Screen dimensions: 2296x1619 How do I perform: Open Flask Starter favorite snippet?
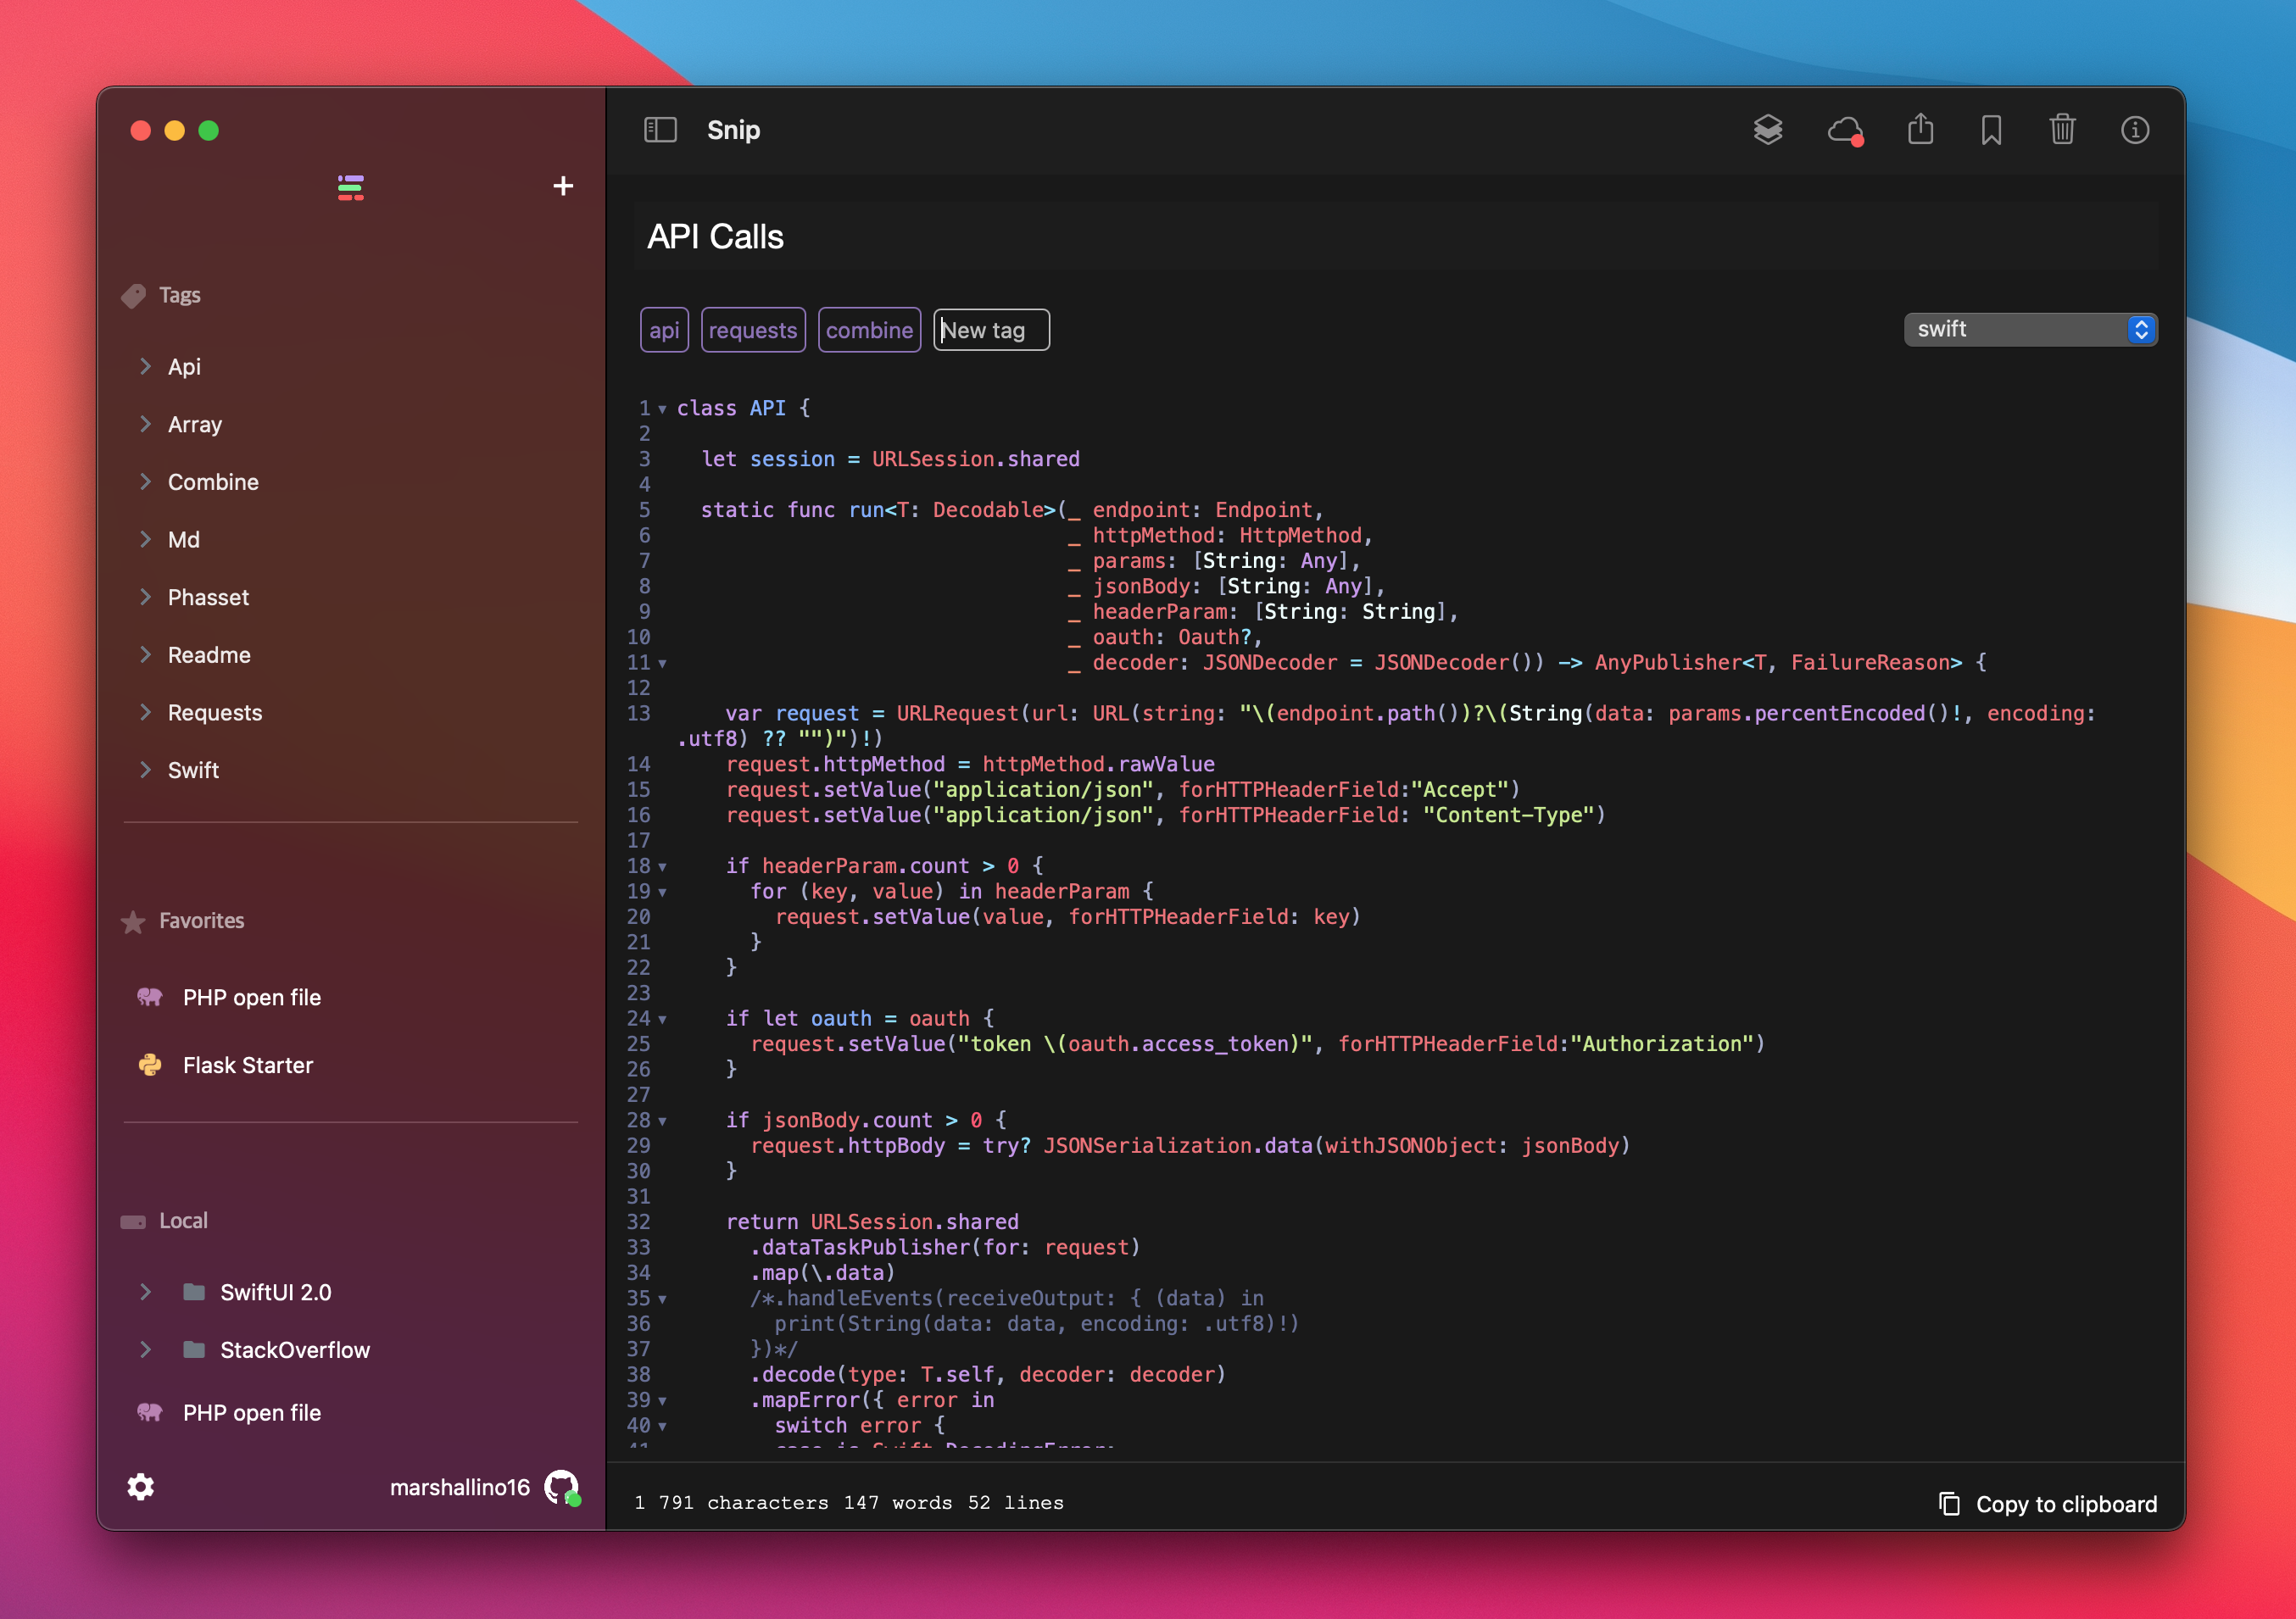pyautogui.click(x=248, y=1065)
